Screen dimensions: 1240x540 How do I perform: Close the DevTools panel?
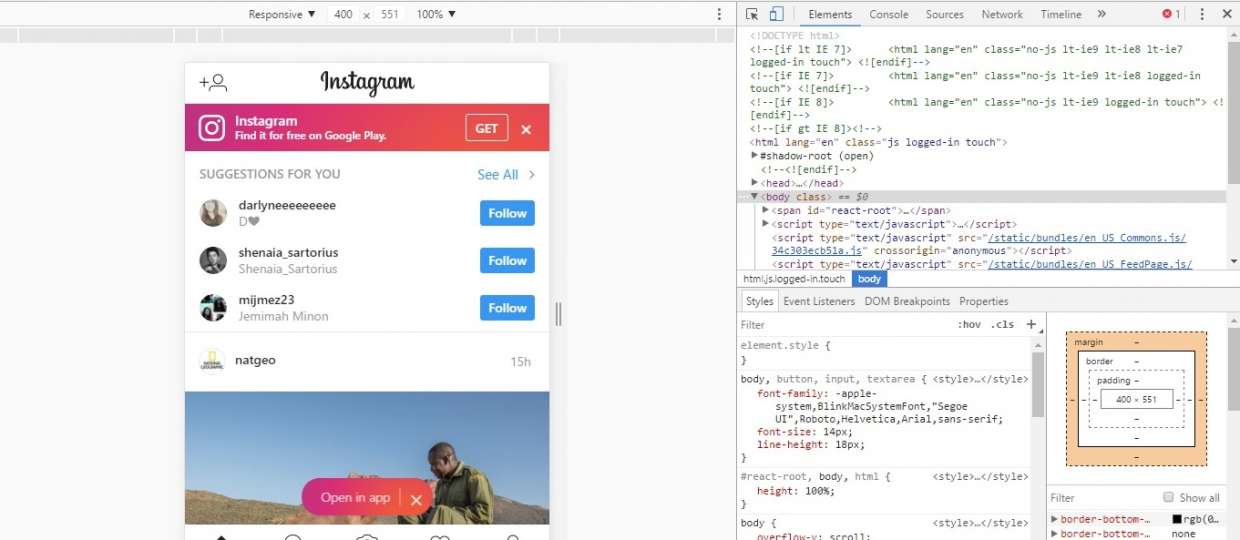pyautogui.click(x=1227, y=14)
